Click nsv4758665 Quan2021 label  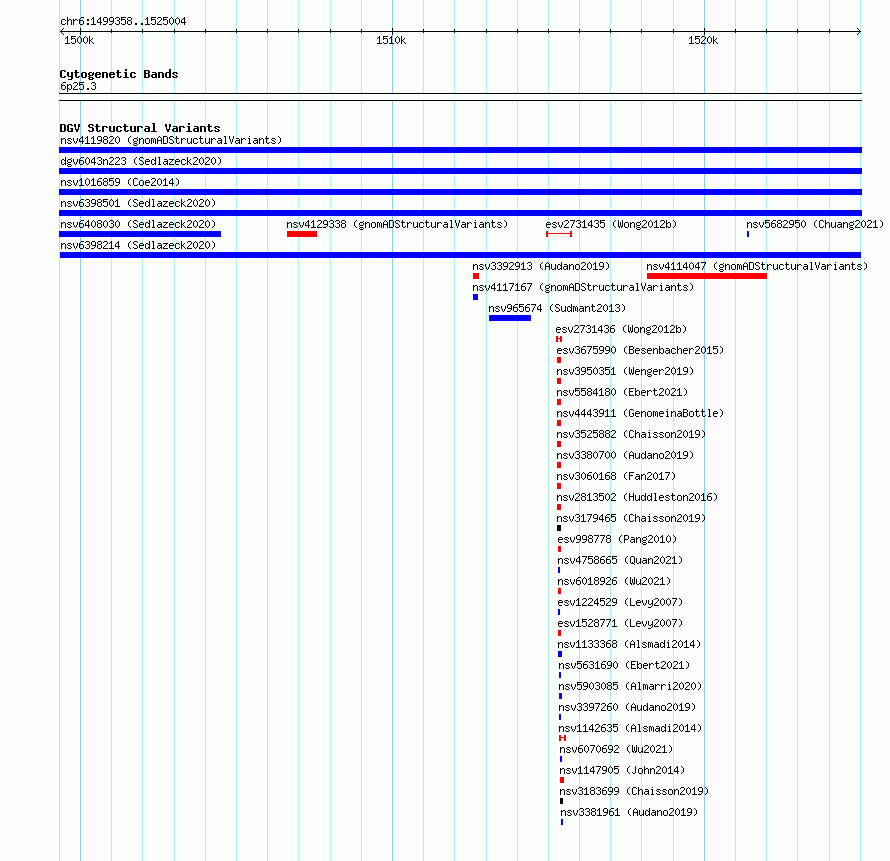point(620,560)
